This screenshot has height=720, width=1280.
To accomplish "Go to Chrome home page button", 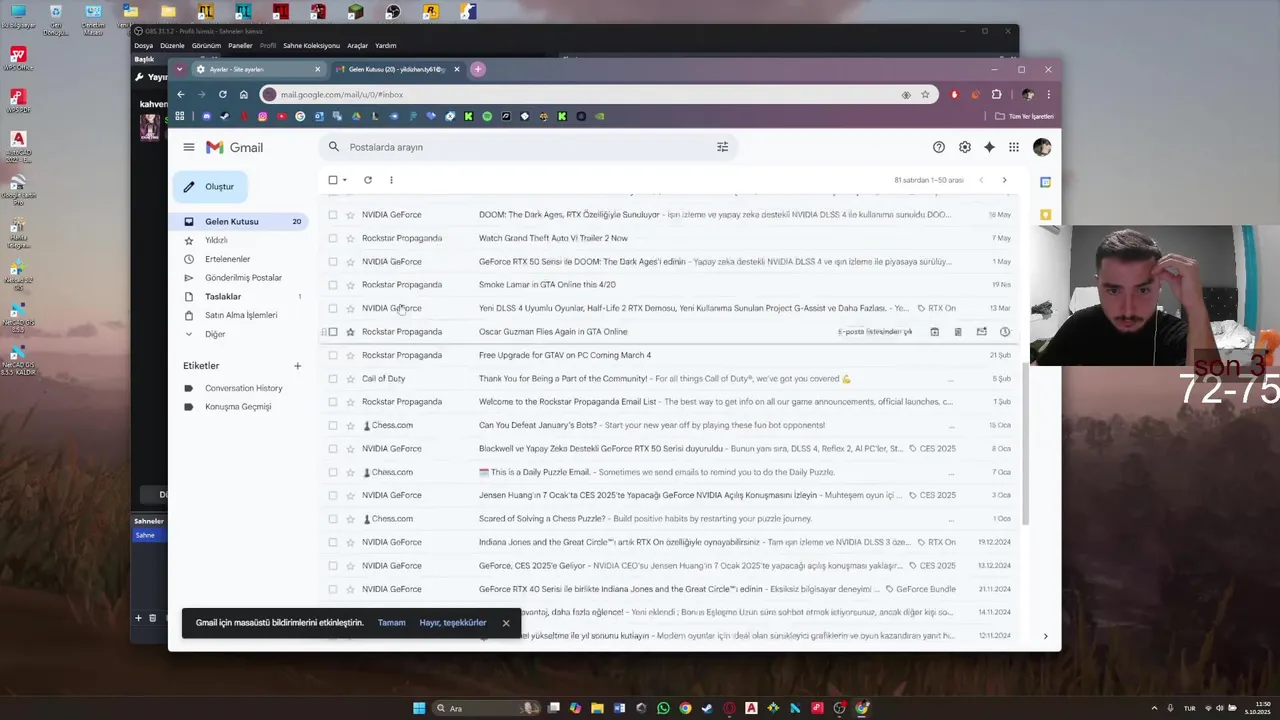I will pos(244,94).
